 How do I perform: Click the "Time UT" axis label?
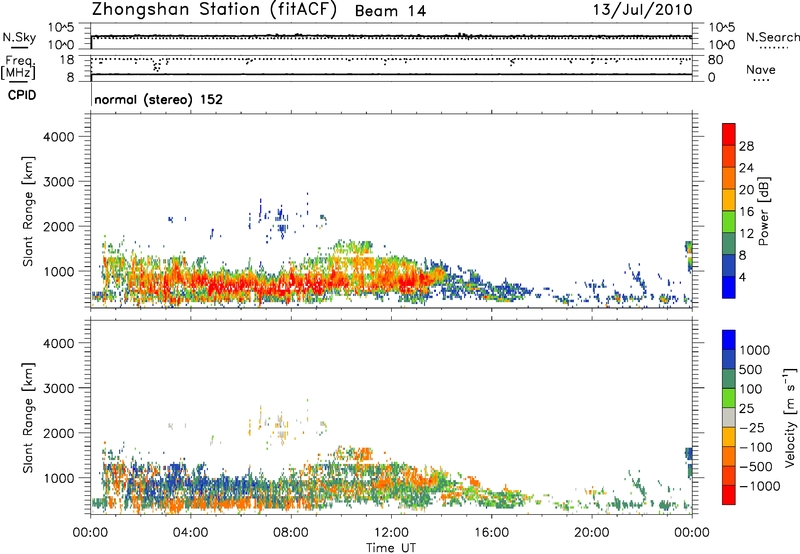point(391,547)
